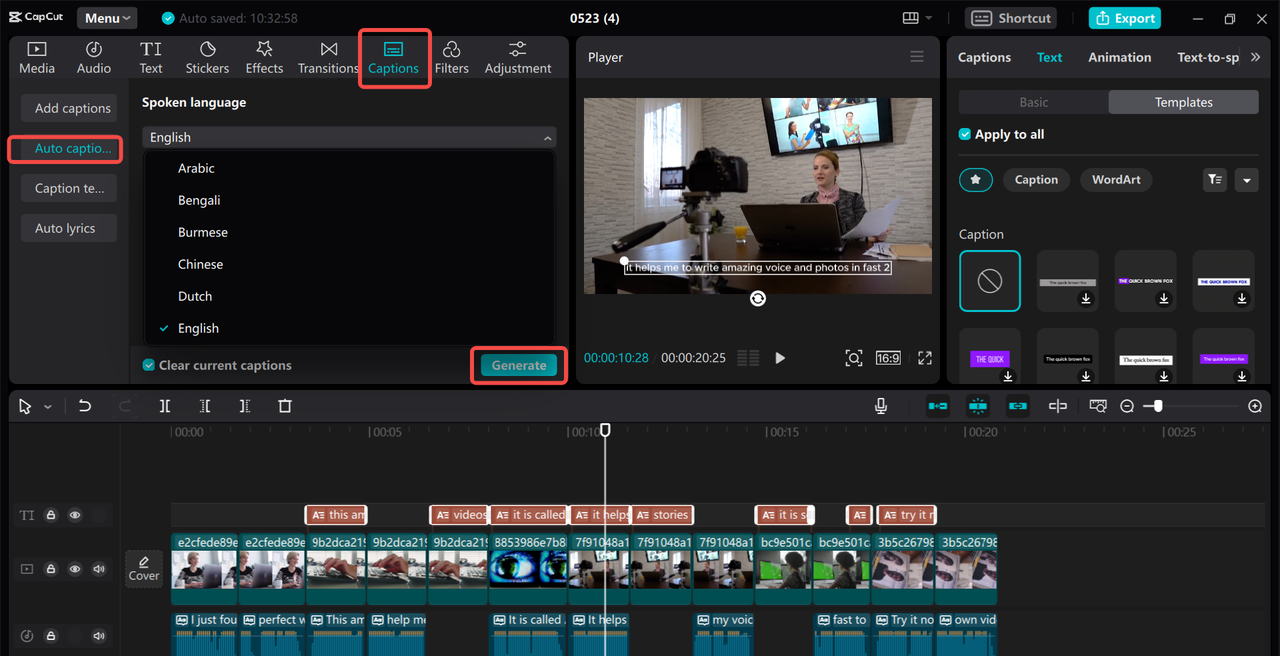Expand the template filter dropdown arrow
The height and width of the screenshot is (656, 1280).
[x=1246, y=180]
